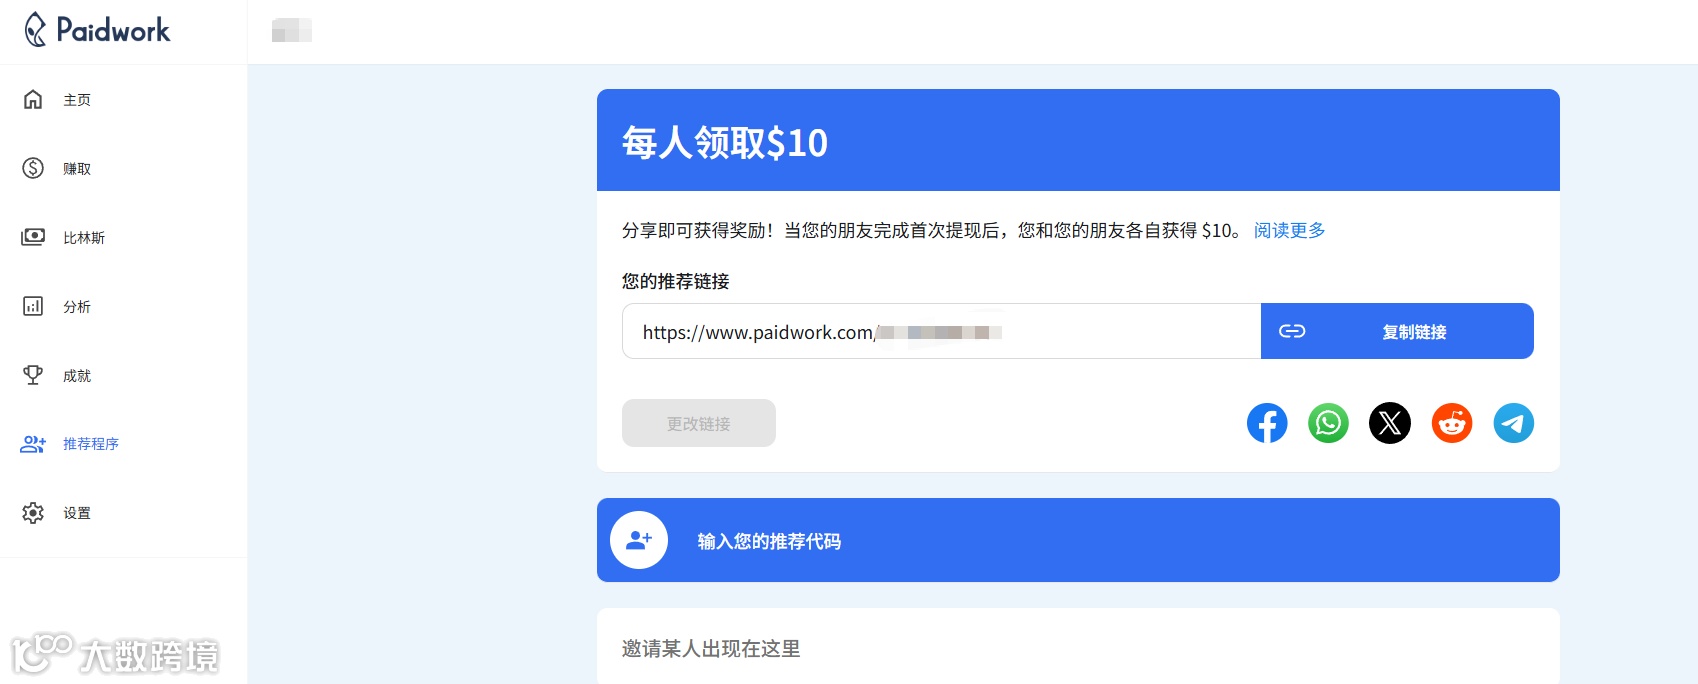Click the referral link text field

coord(941,331)
